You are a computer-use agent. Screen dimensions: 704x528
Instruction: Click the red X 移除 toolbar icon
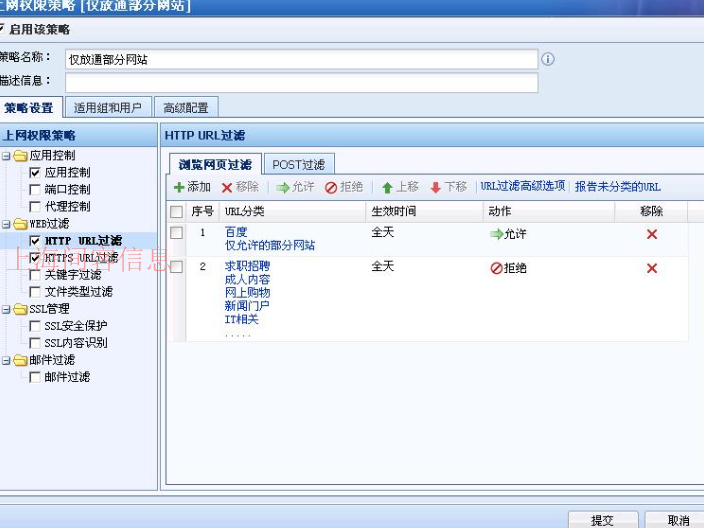227,188
